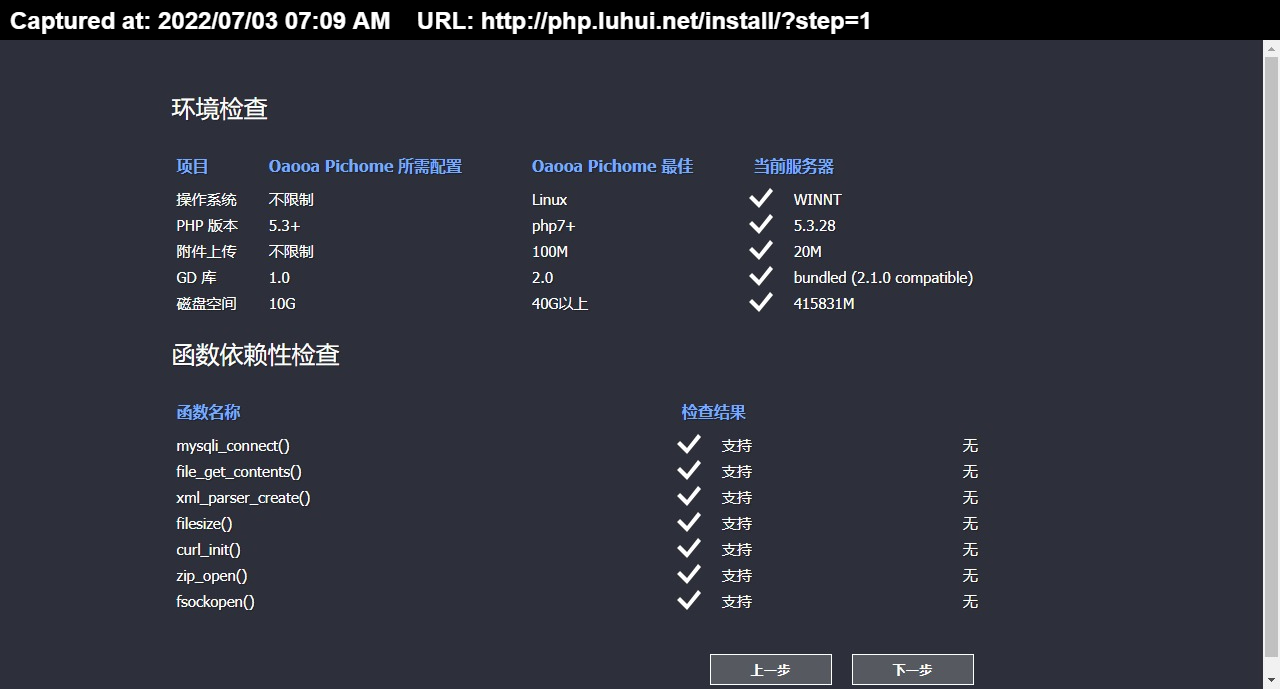Select the 环境检查 heading

pos(220,109)
